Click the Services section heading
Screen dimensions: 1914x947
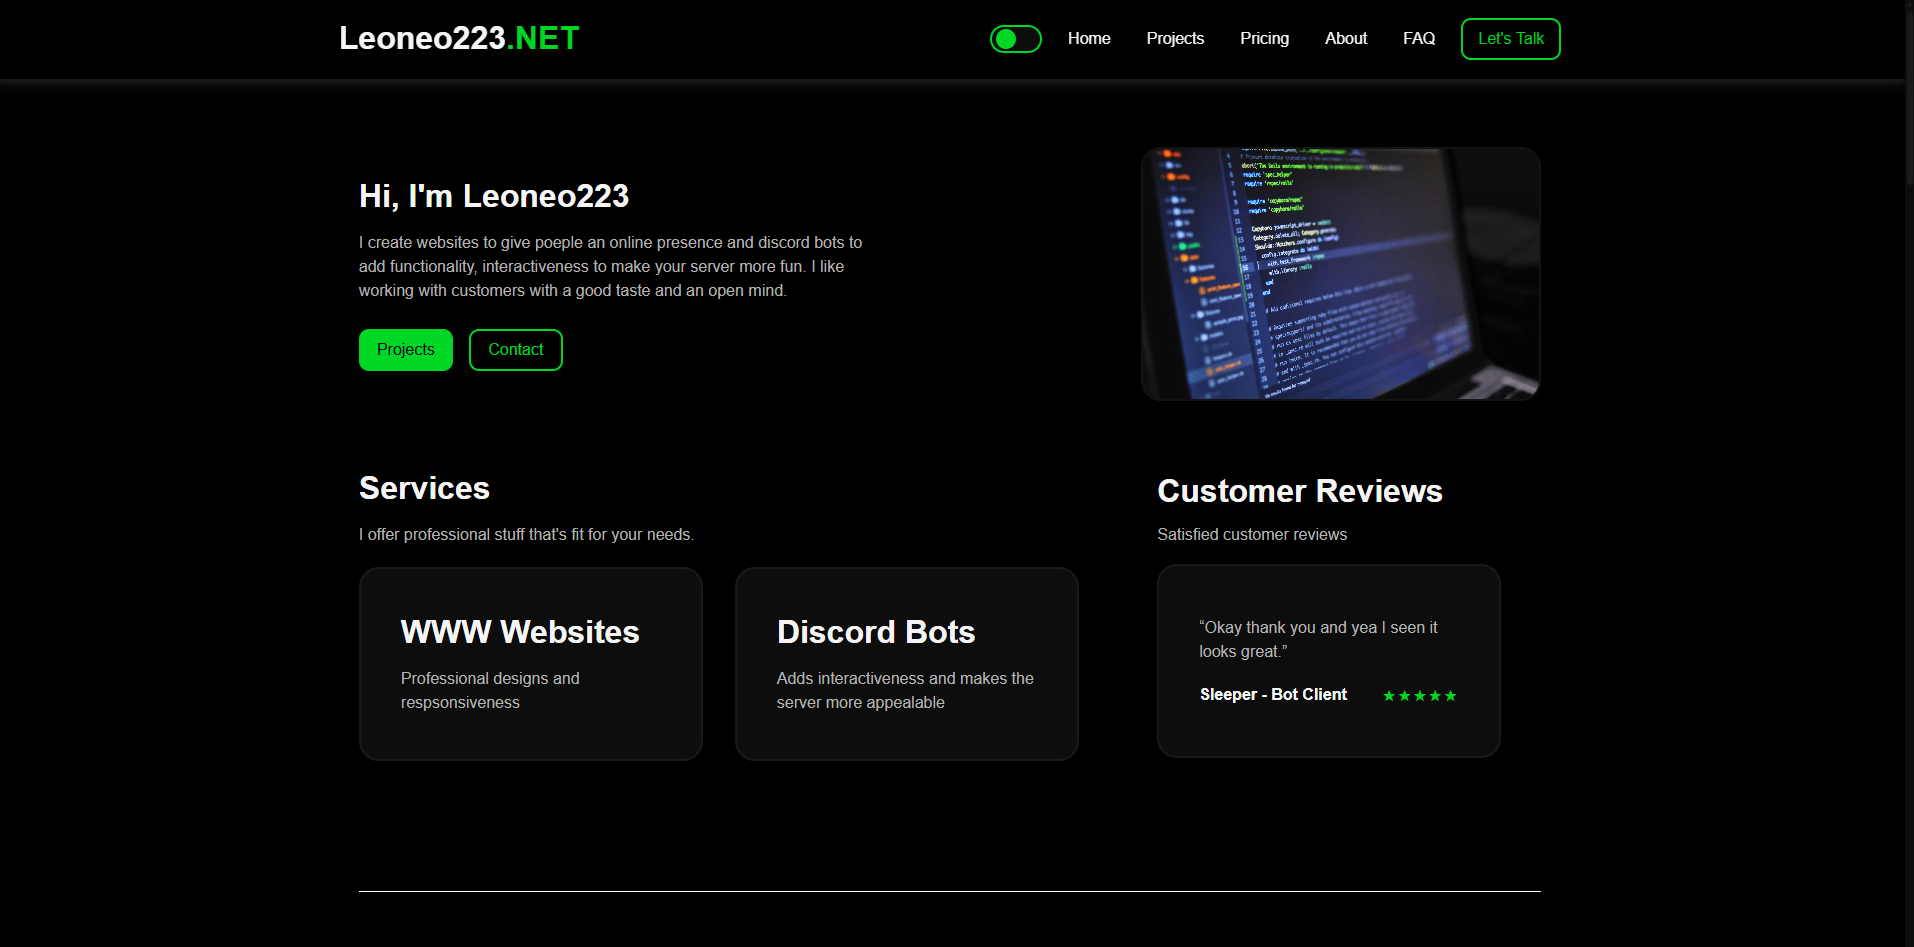424,488
